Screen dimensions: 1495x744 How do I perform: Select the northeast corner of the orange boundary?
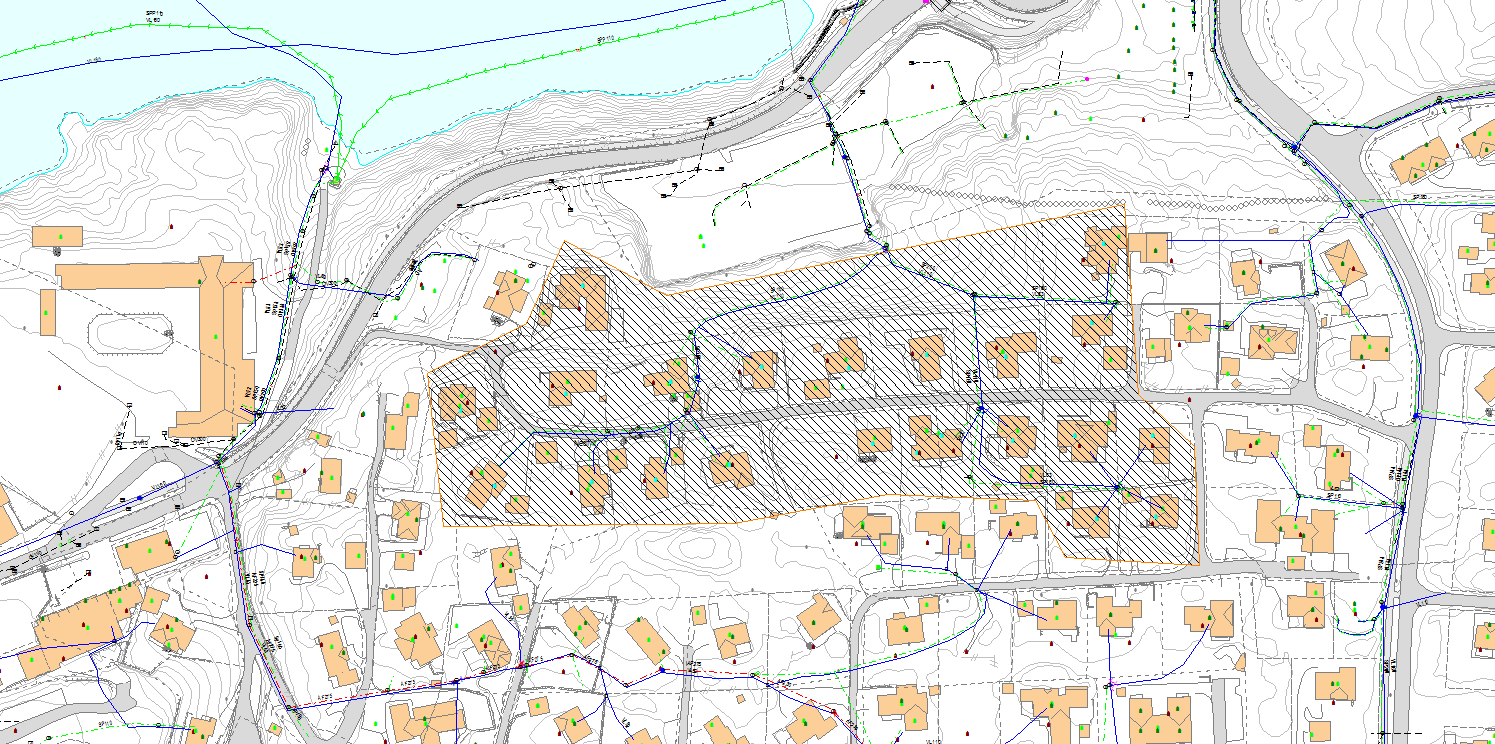[1124, 201]
